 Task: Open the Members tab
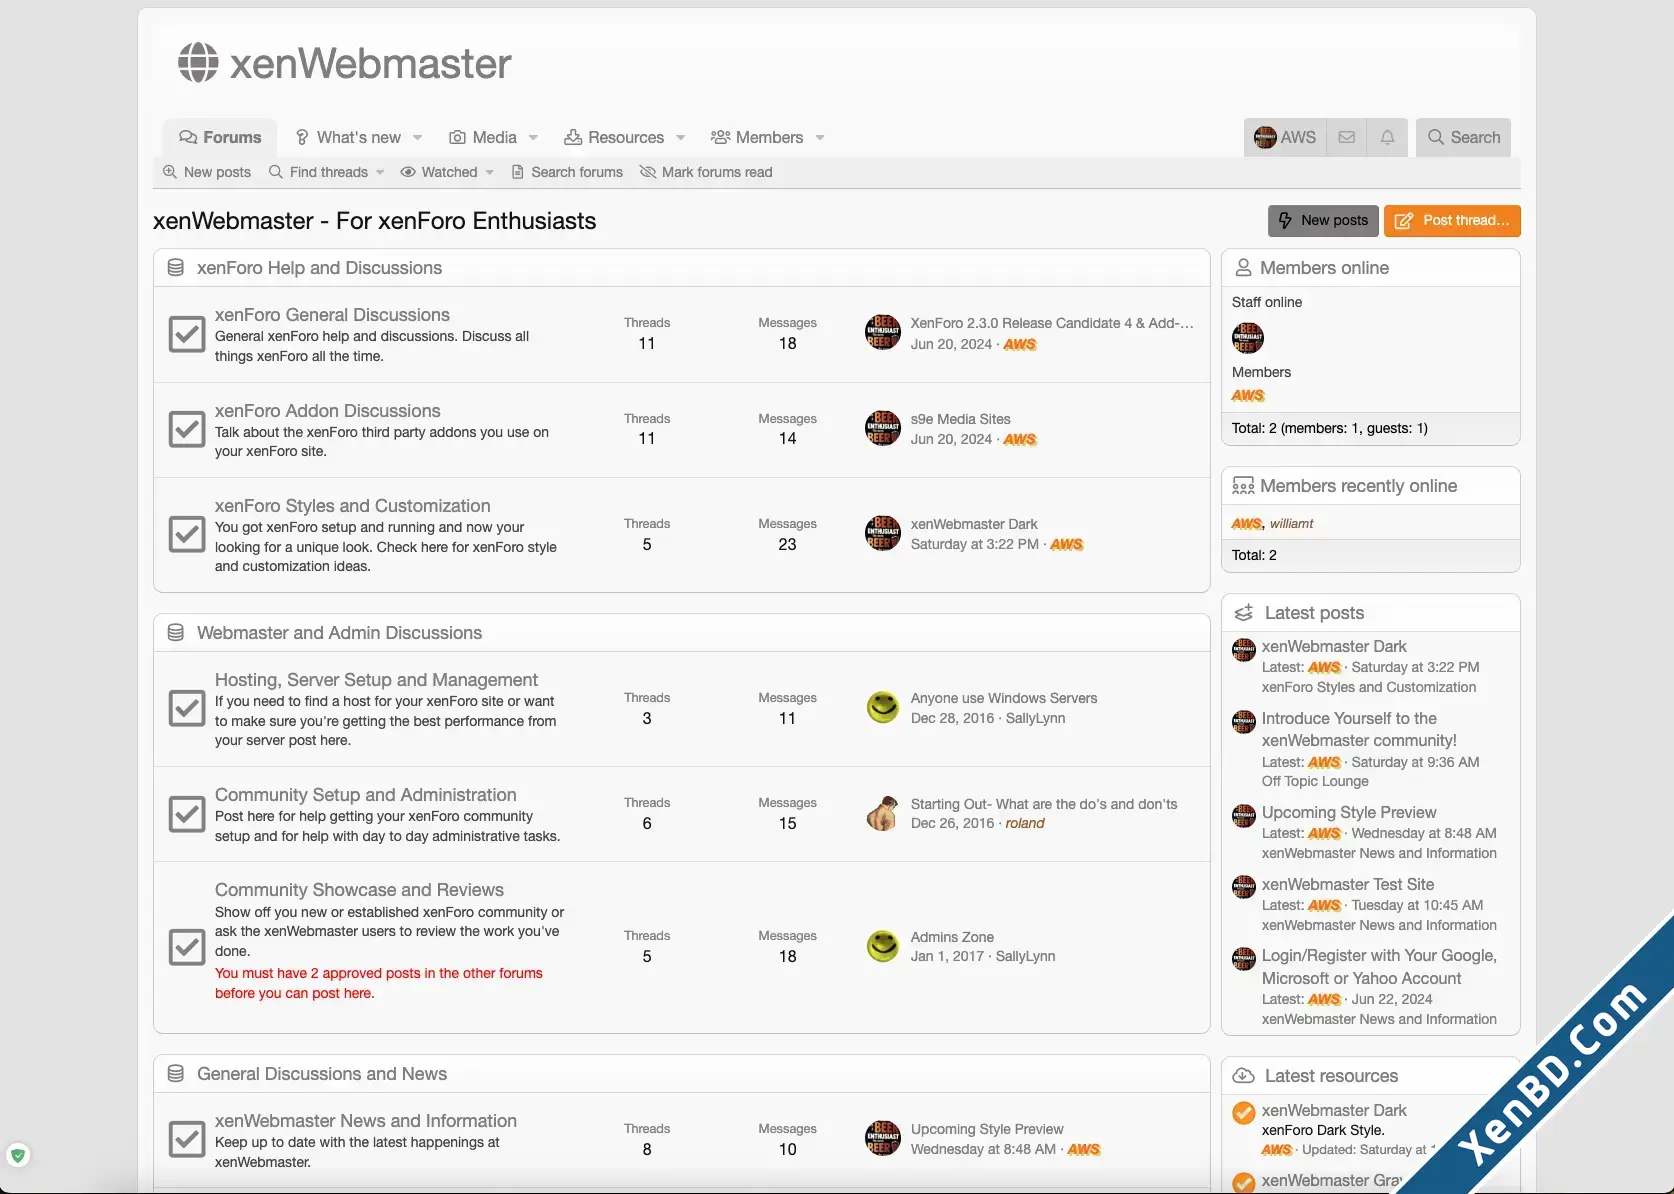point(757,137)
